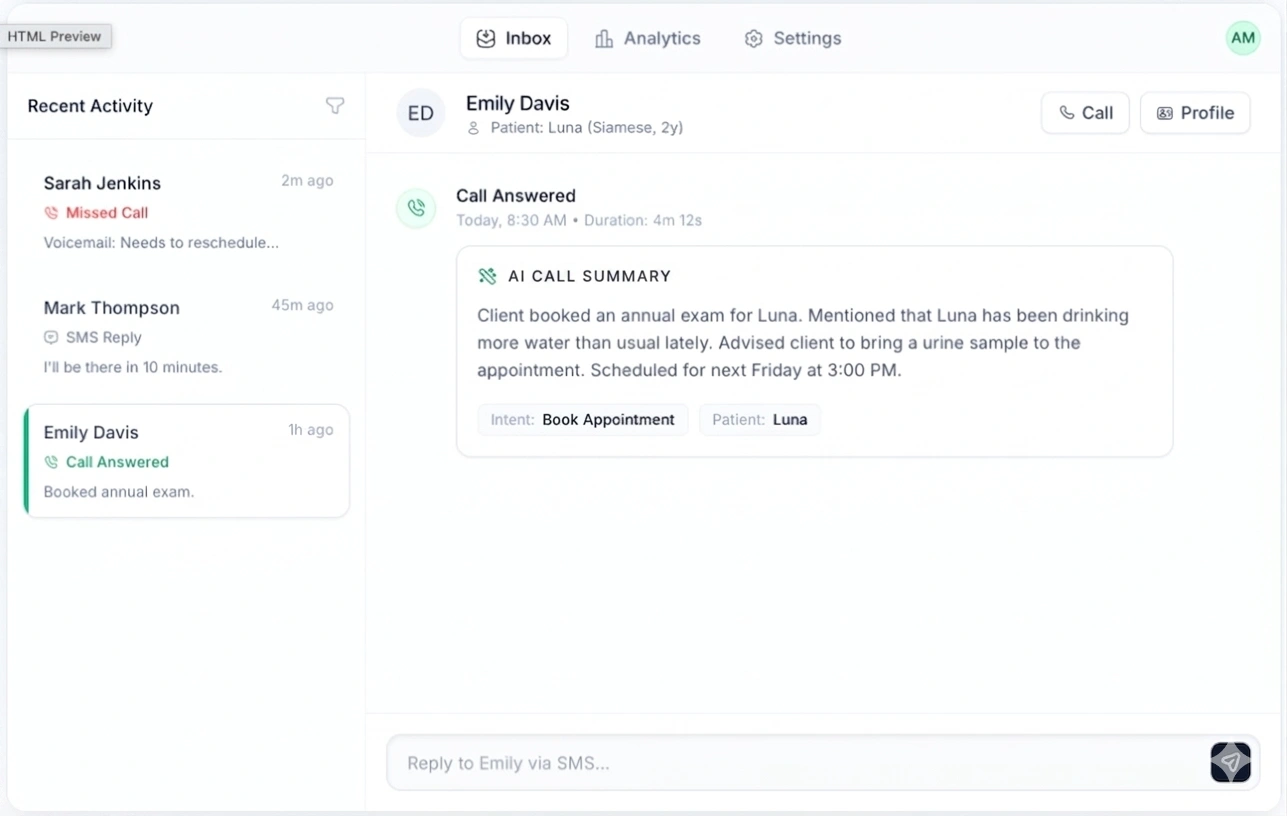Click the Patient: Luna tag
The width and height of the screenshot is (1287, 816).
tap(759, 420)
